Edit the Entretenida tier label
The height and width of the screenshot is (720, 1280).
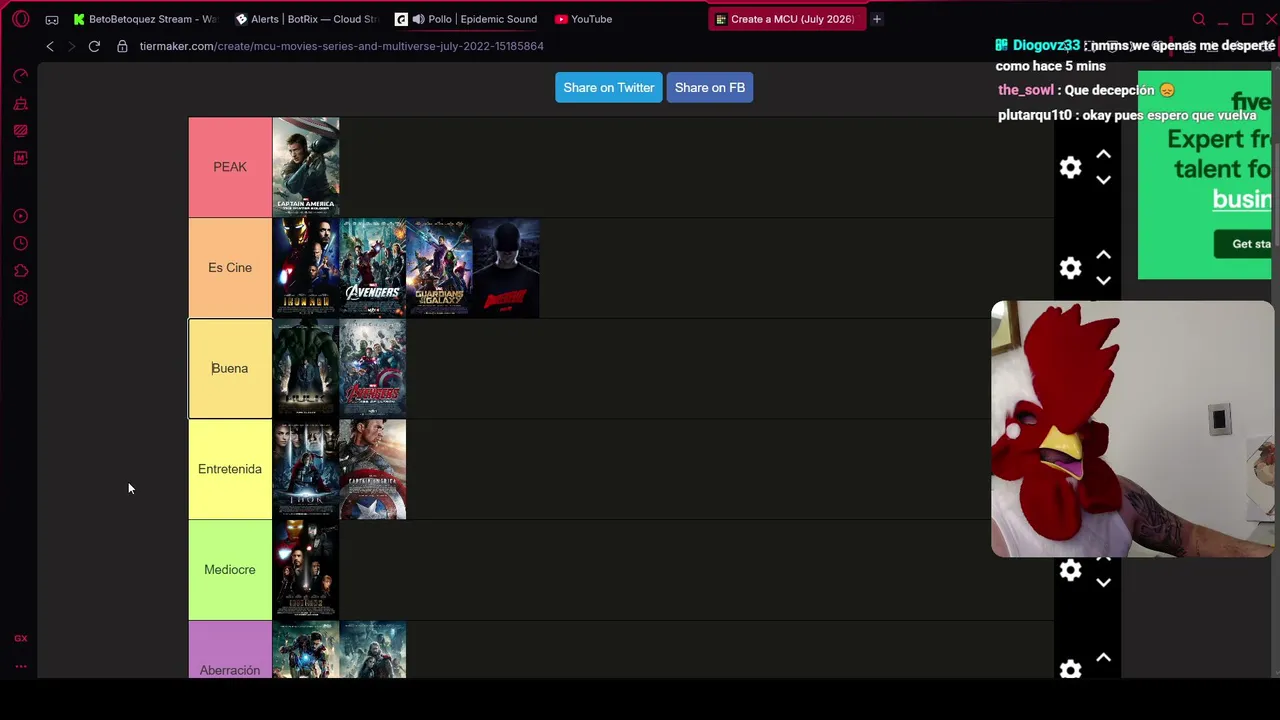coord(230,469)
